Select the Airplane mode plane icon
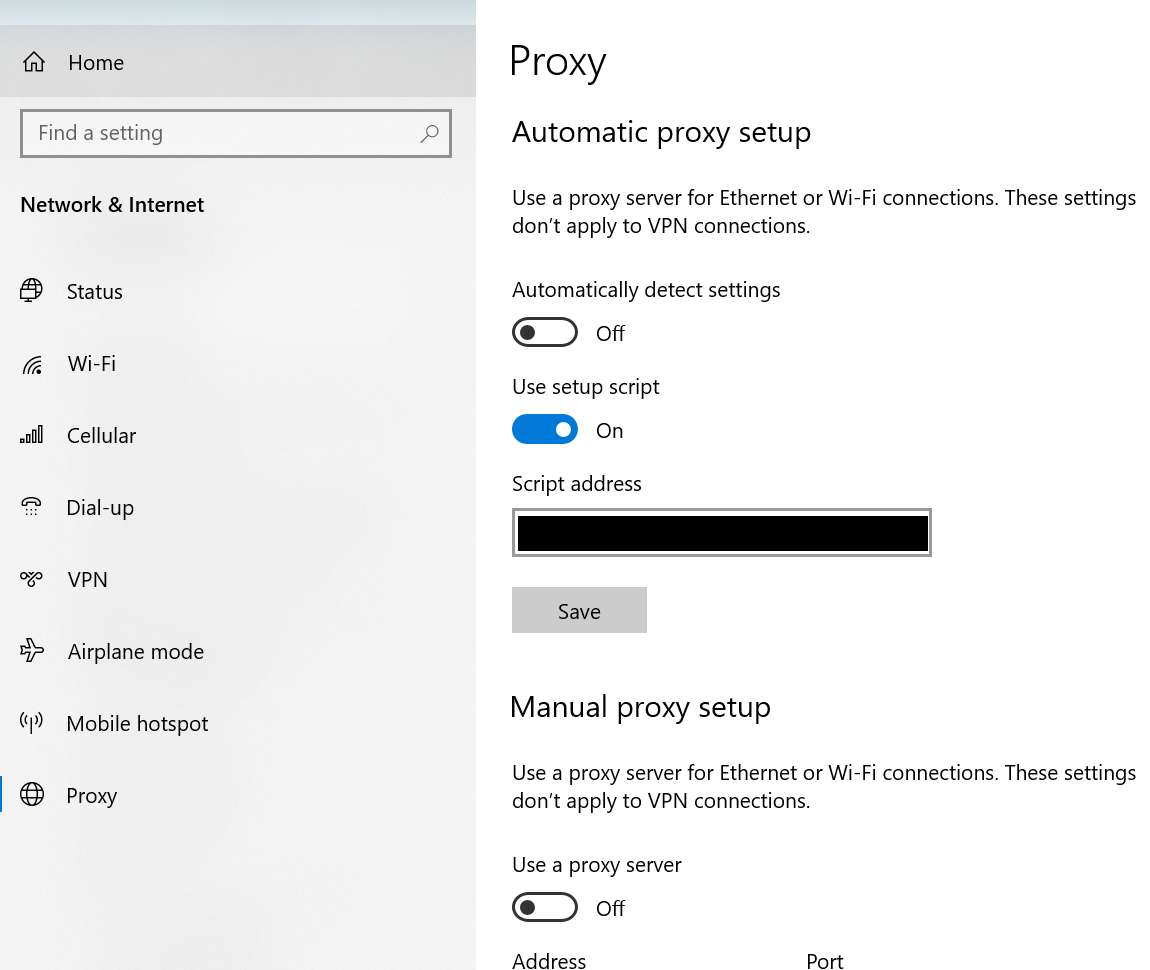The image size is (1150, 970). (x=32, y=651)
